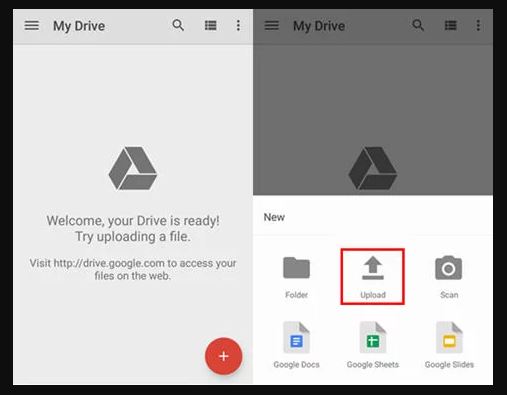Toggle list view icon in the dimmed right header
The image size is (507, 395).
450,26
